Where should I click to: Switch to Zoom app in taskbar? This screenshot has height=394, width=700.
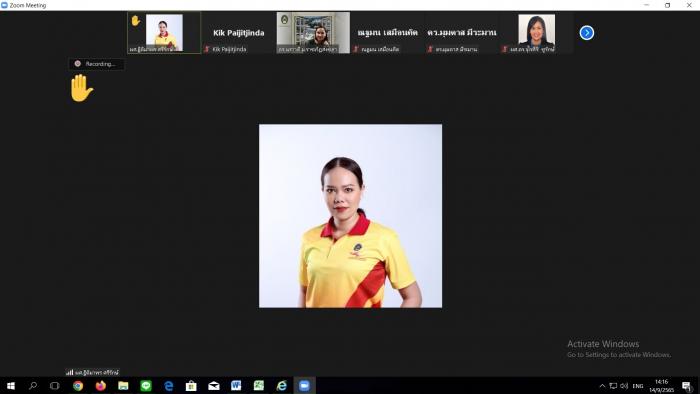click(x=304, y=386)
